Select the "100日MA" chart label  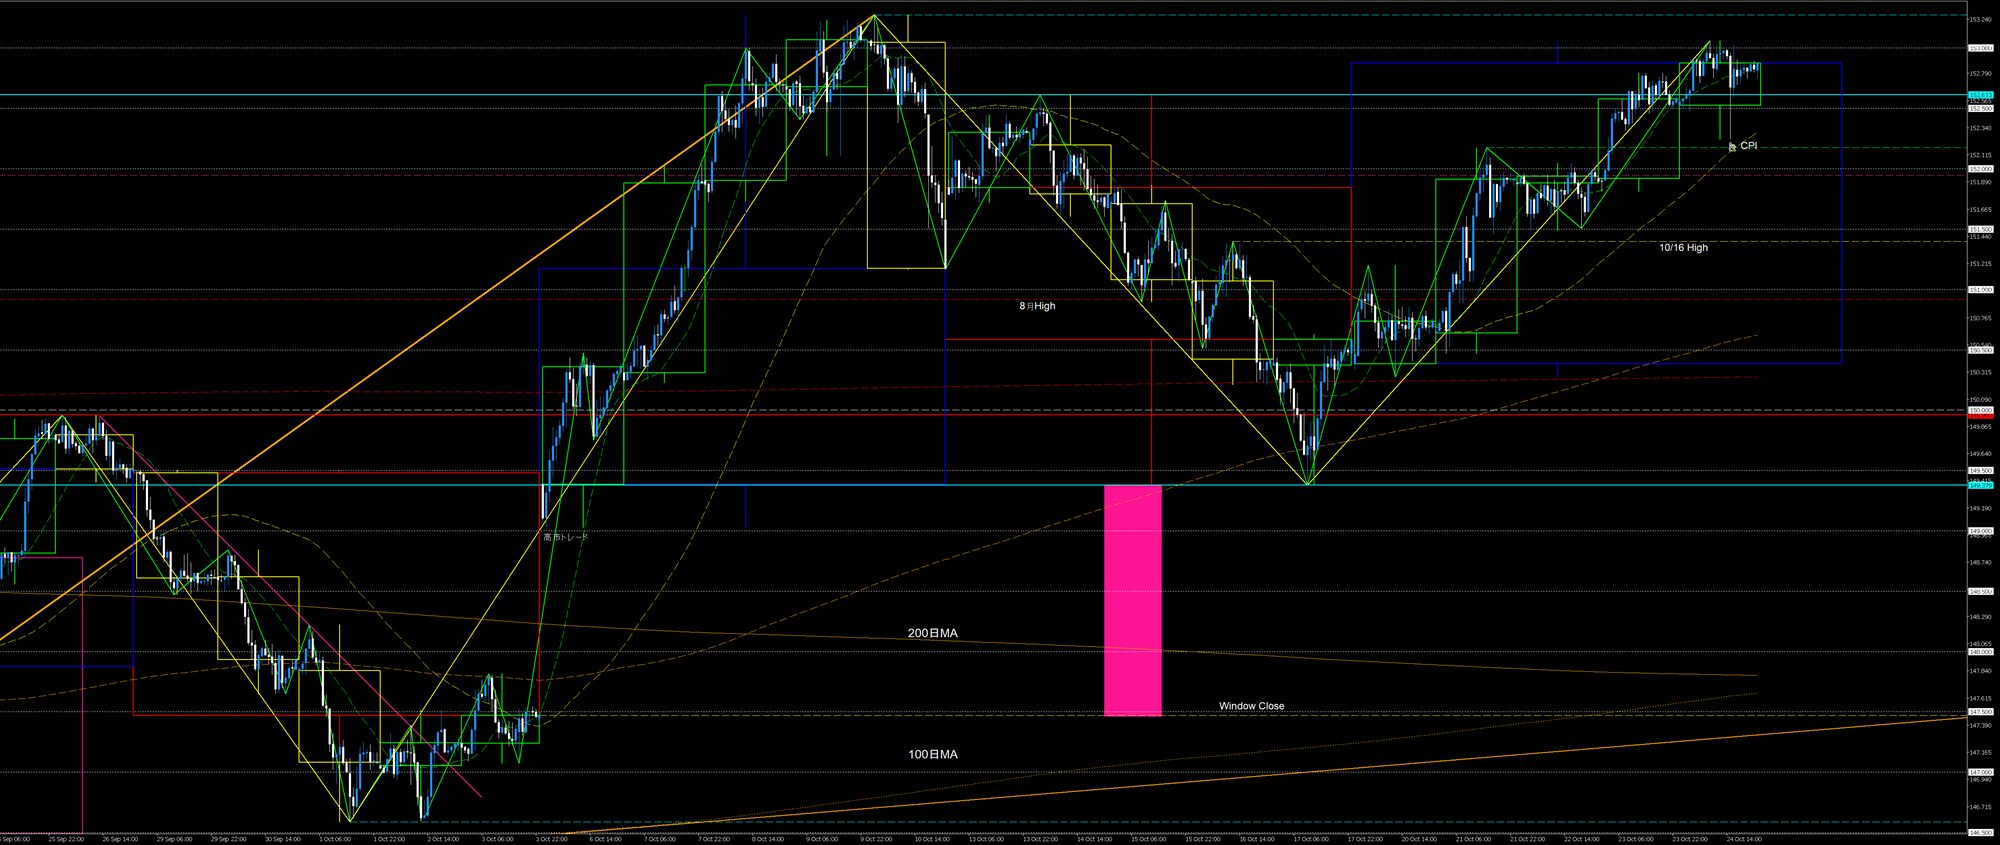coord(932,754)
